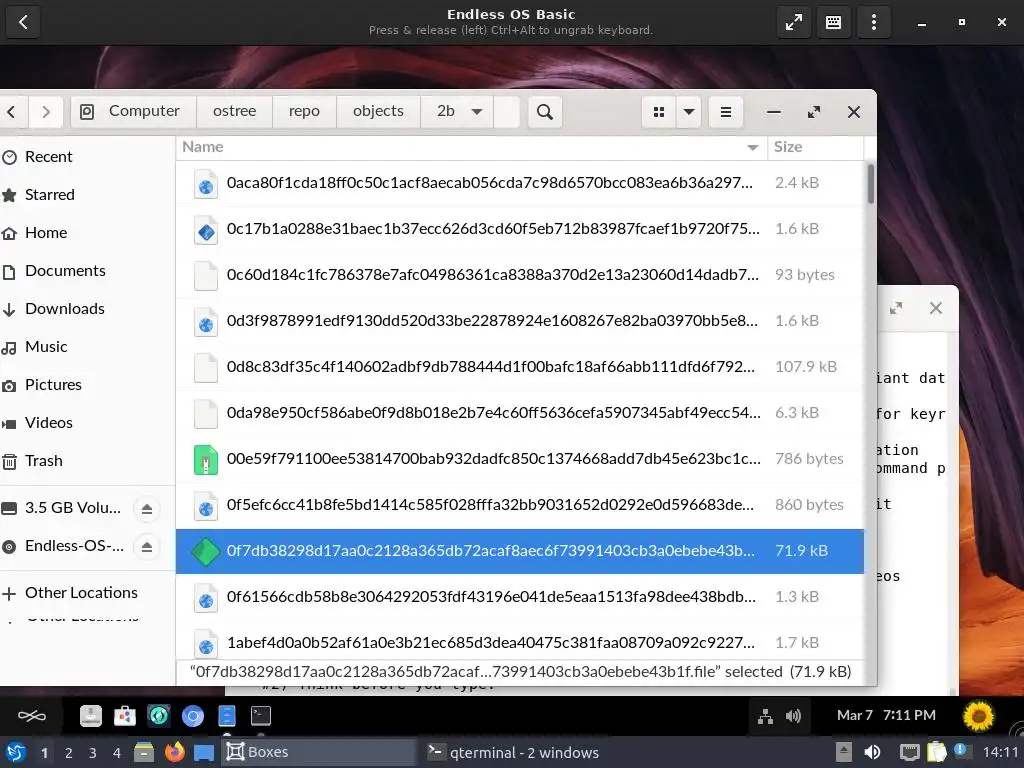This screenshot has height=768, width=1024.
Task: Open the blue document app in Endless taskbar
Action: click(227, 716)
